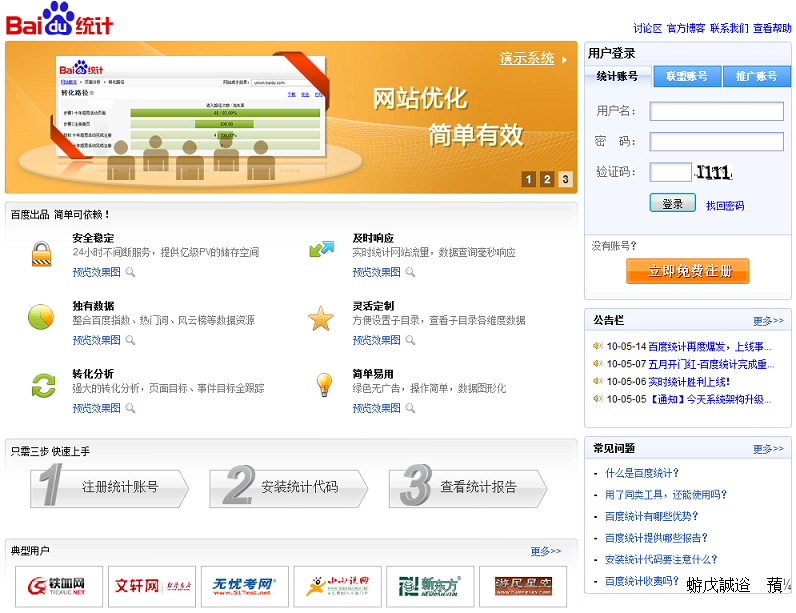Click the 找回密码 link
This screenshot has width=796, height=613.
[725, 206]
